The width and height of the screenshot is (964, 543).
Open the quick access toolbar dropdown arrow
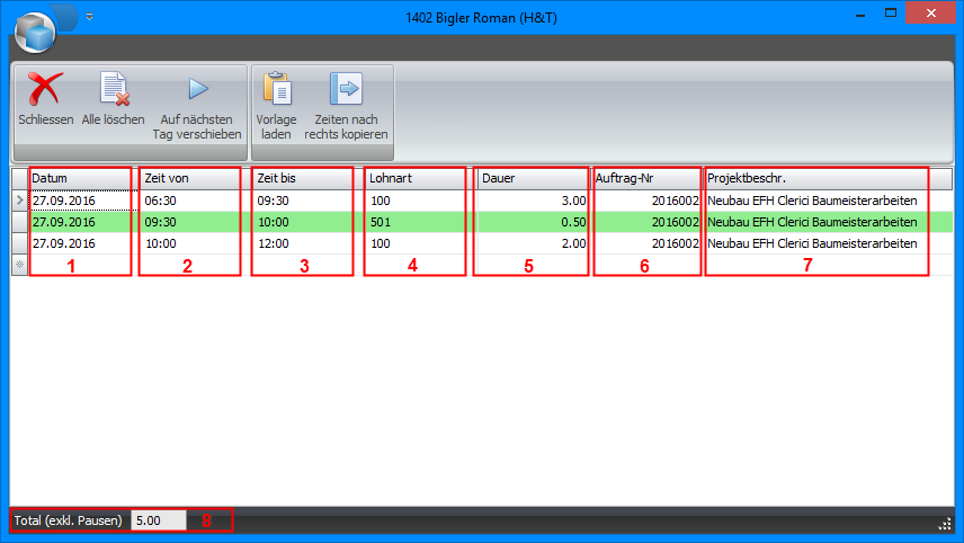point(90,17)
